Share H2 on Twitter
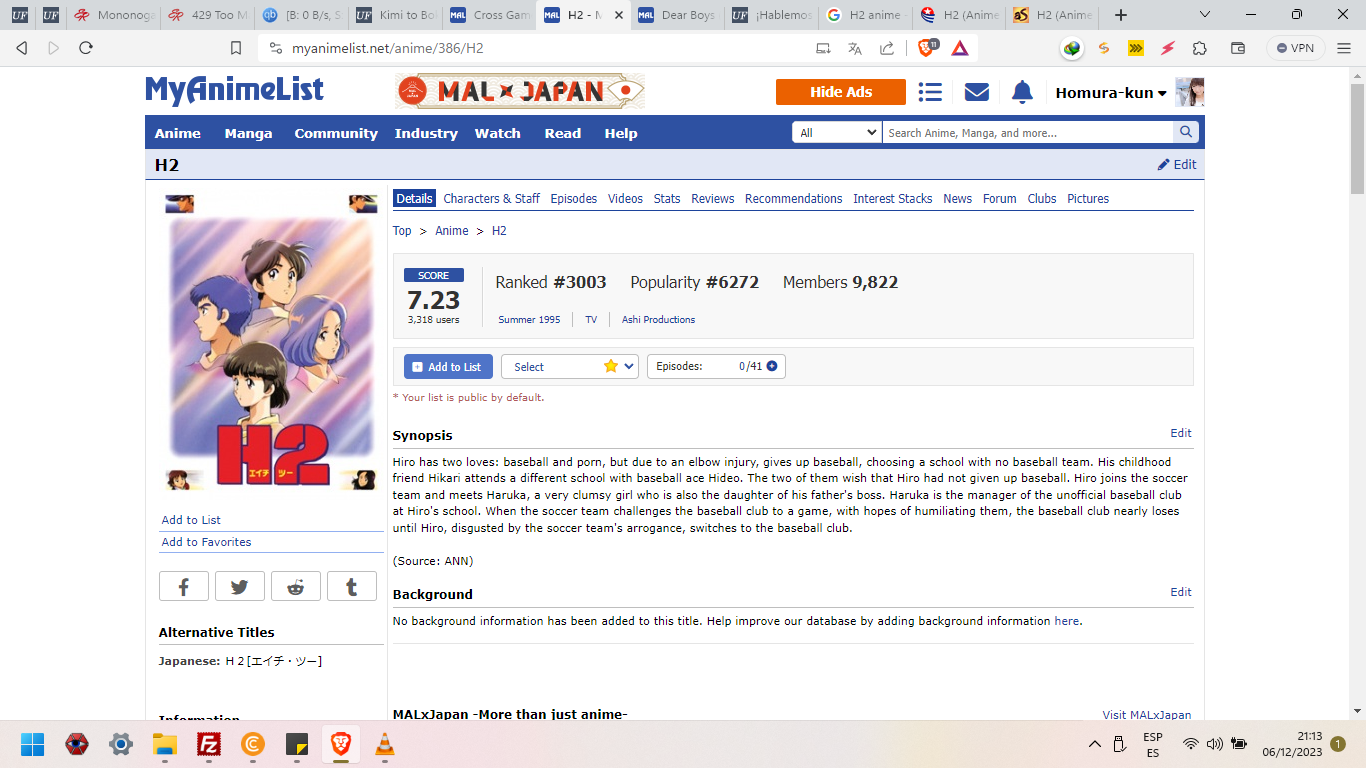This screenshot has height=768, width=1366. [x=240, y=587]
